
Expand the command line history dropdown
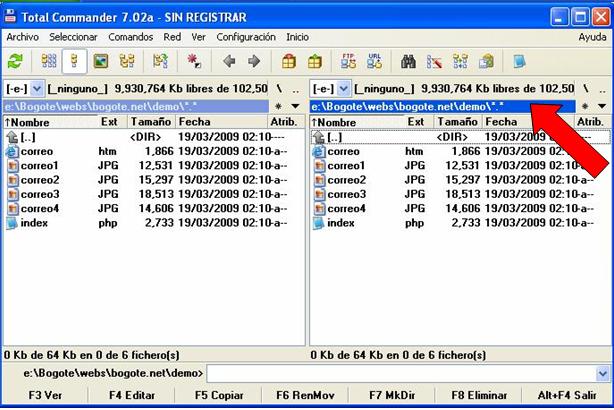[x=601, y=373]
